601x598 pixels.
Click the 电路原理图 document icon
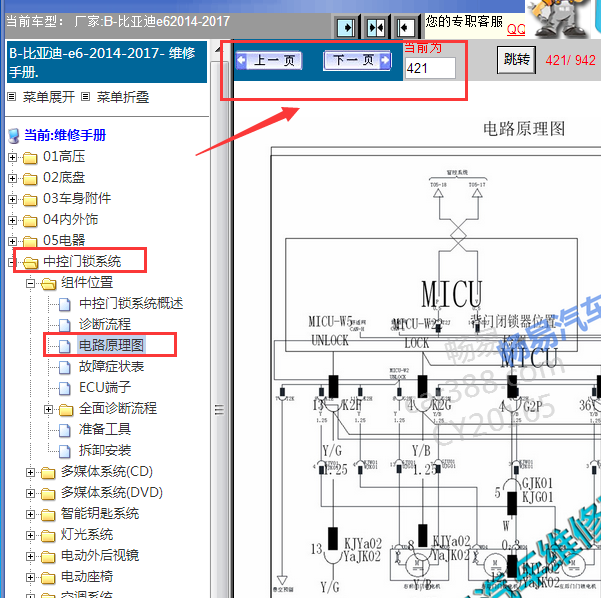click(65, 346)
